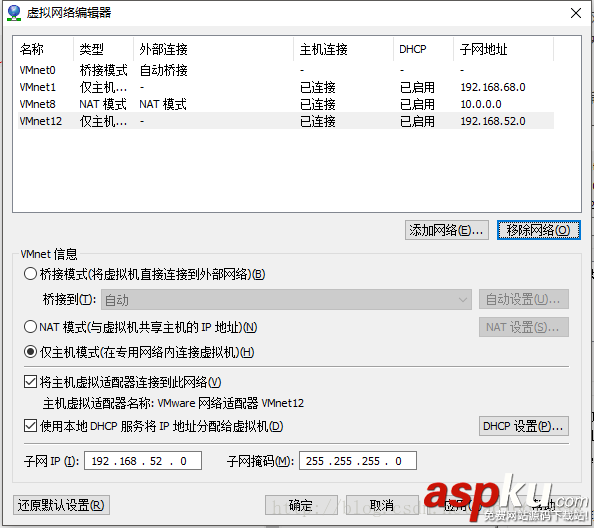Click the 移除网络(O) button

[x=538, y=230]
